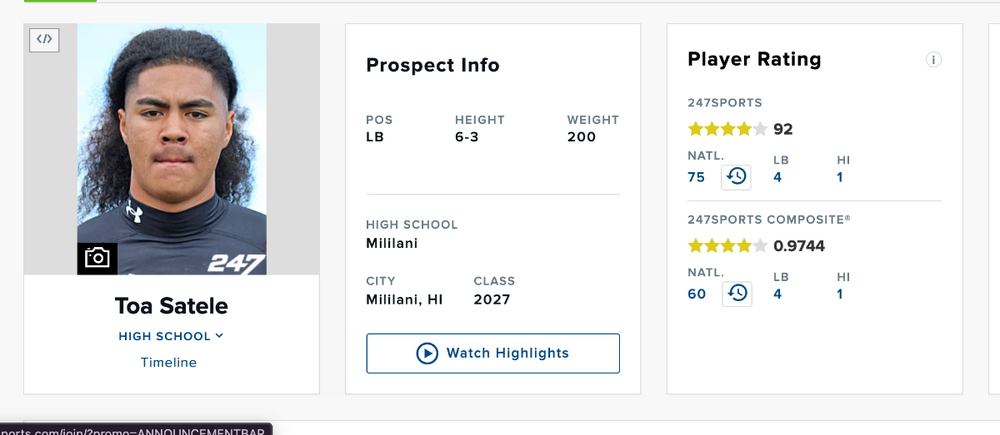Click the play icon in Watch Highlights

pyautogui.click(x=427, y=353)
